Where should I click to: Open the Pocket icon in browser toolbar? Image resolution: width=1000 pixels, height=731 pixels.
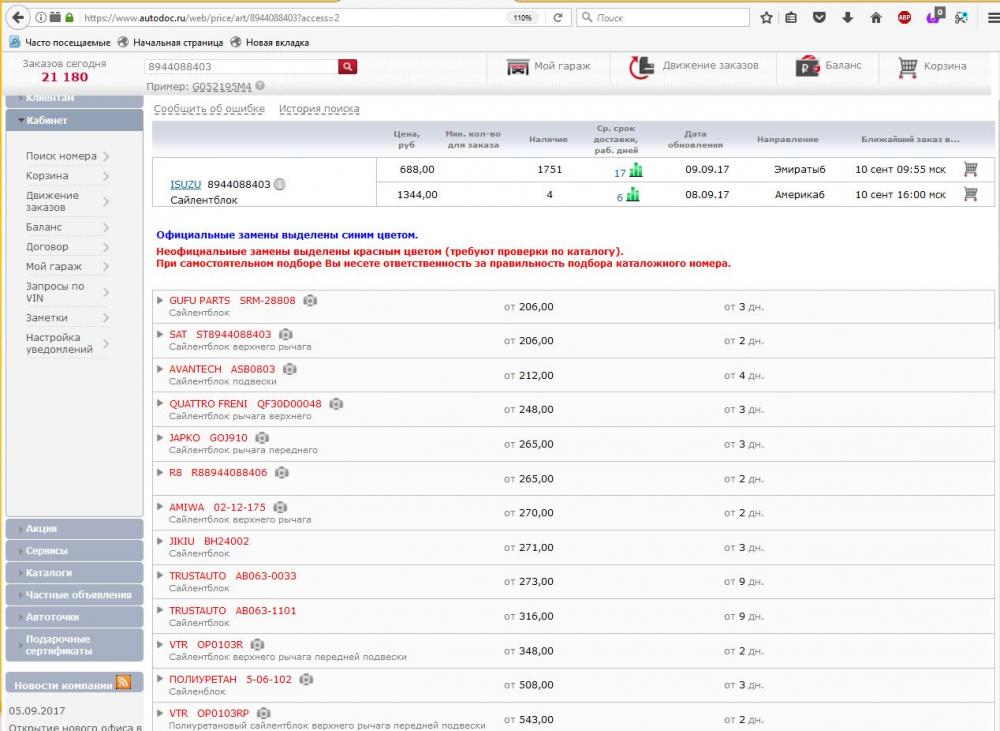[820, 18]
